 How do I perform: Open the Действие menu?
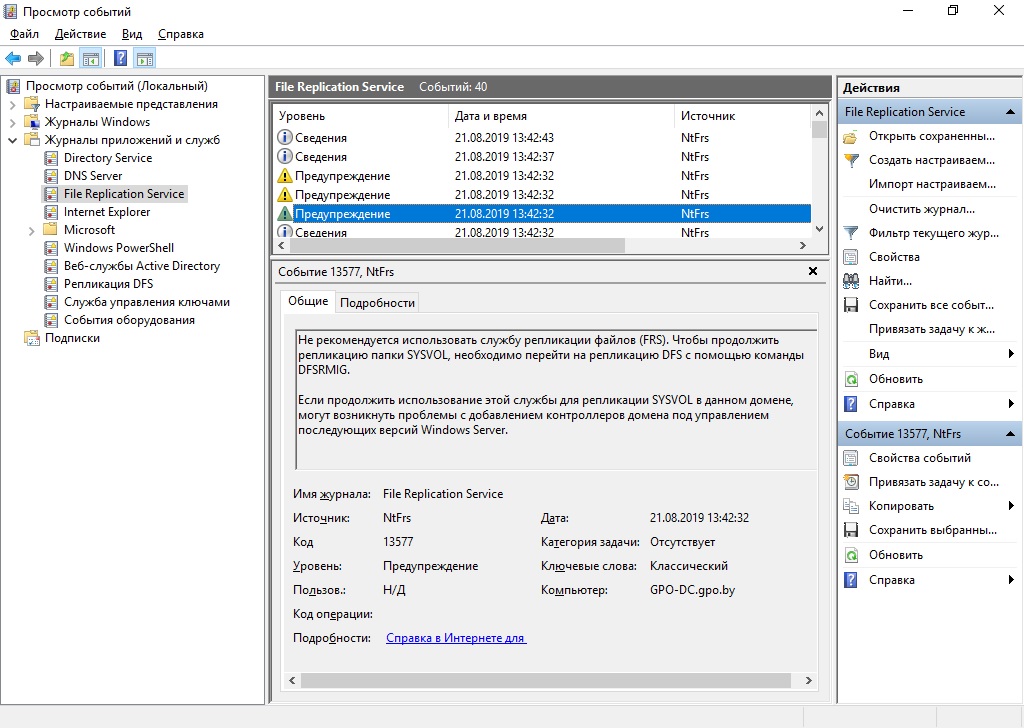[x=80, y=34]
